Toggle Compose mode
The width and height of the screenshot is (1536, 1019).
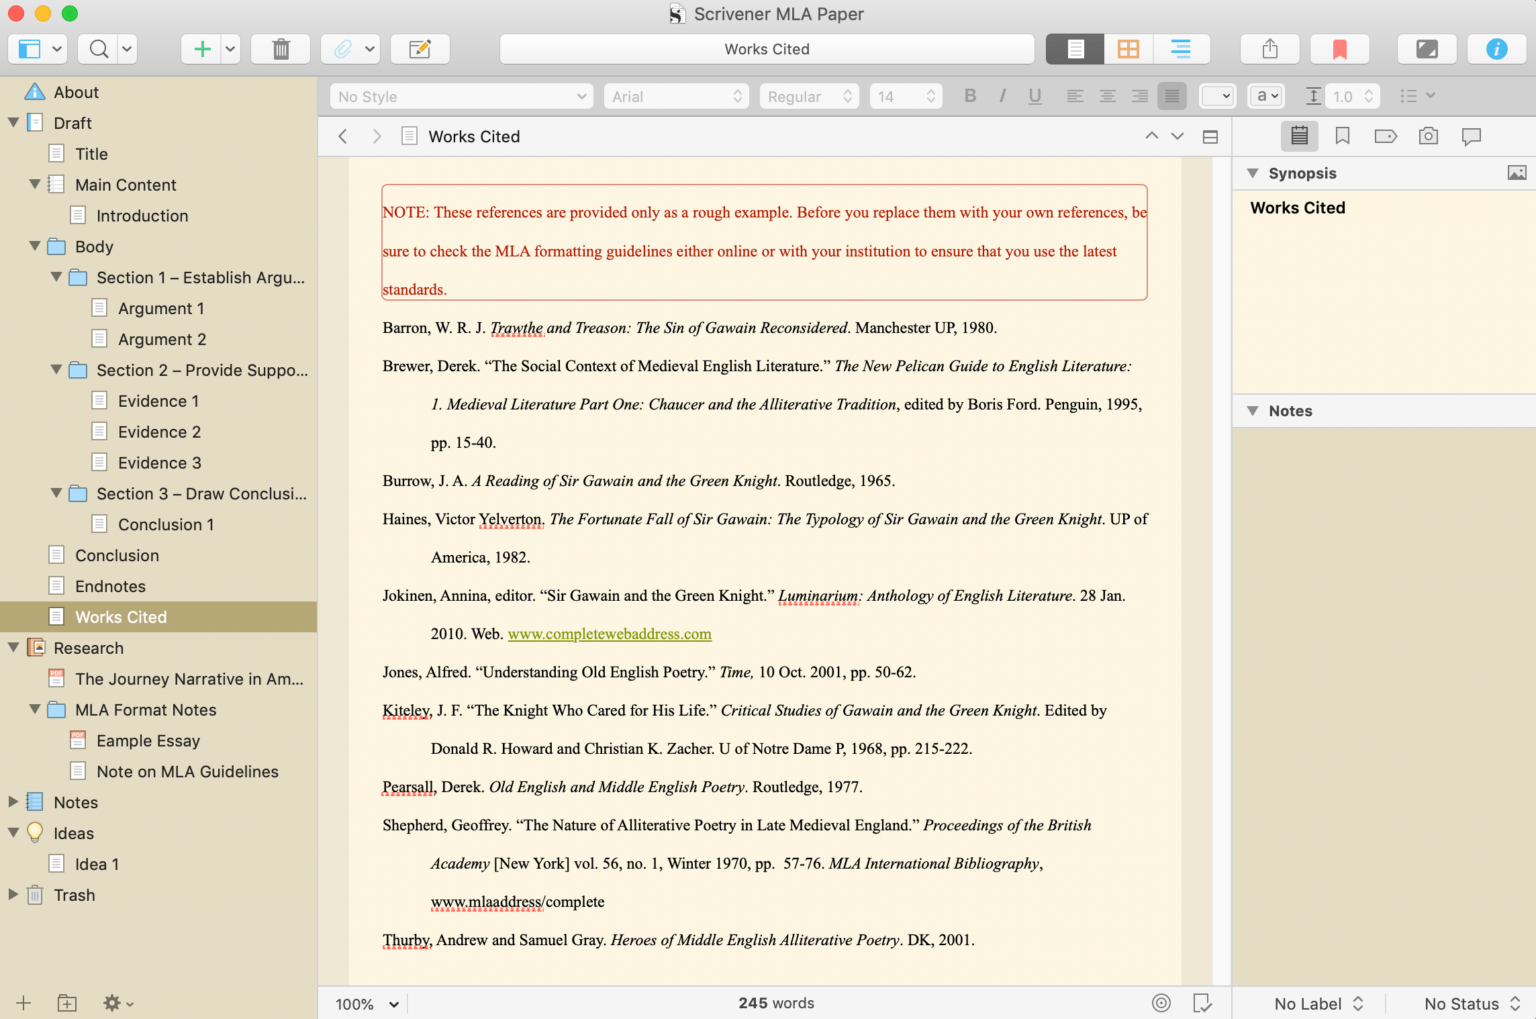[x=1427, y=48]
